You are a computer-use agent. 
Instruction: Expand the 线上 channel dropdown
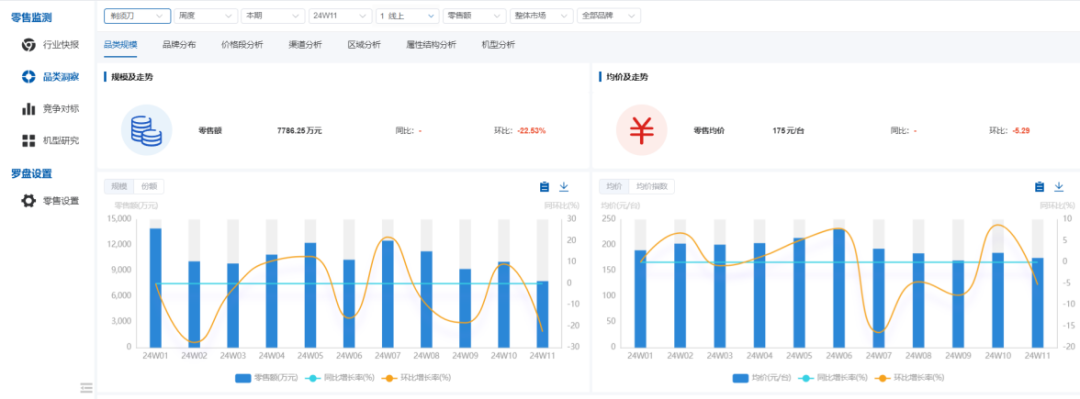click(x=408, y=15)
